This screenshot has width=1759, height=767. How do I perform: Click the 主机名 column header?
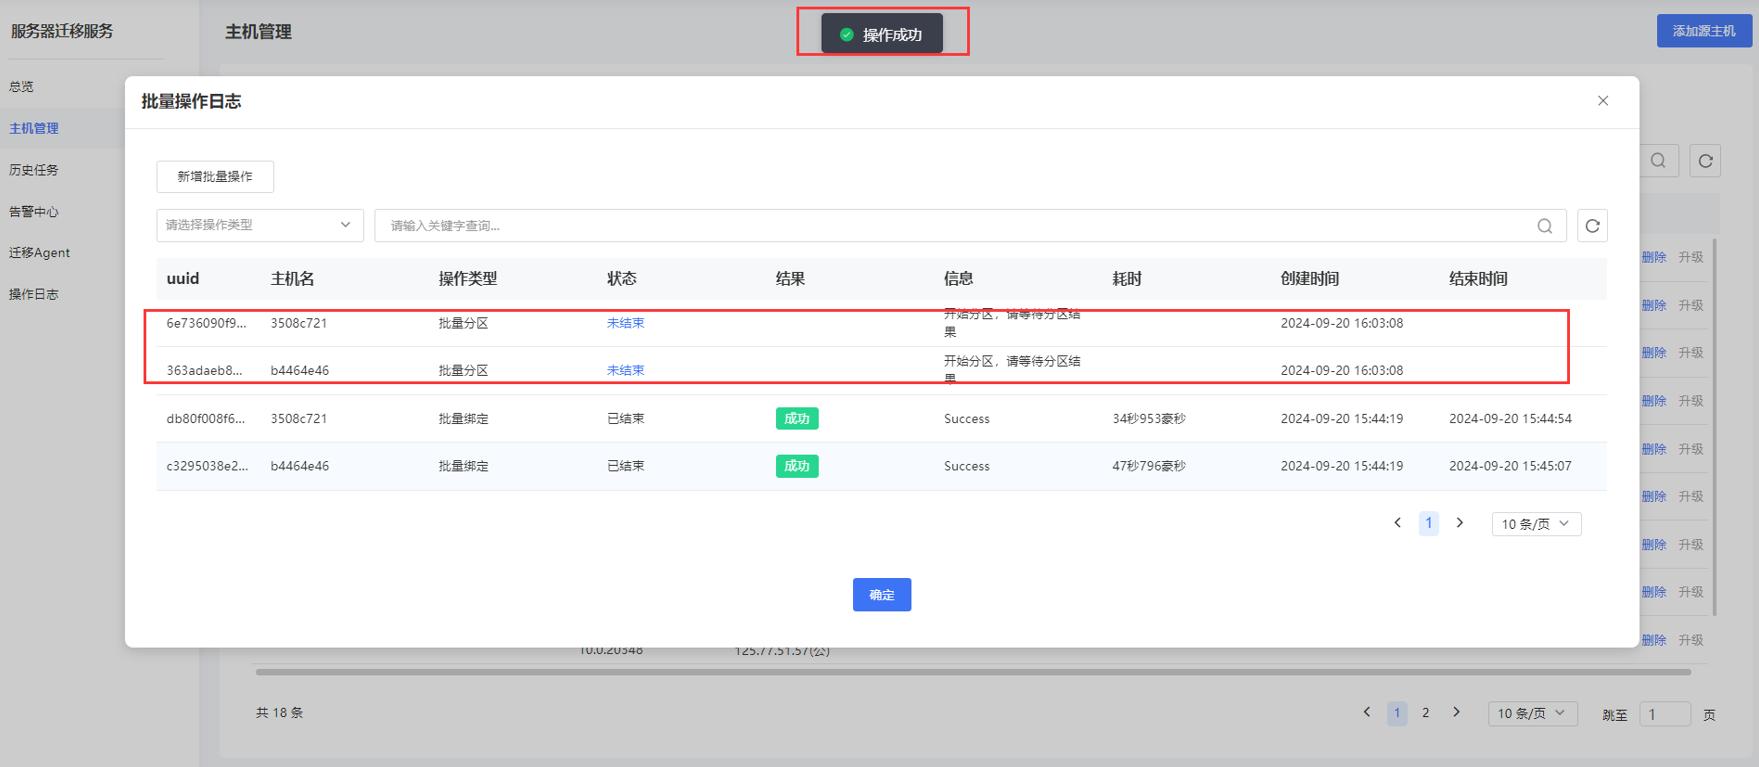pyautogui.click(x=293, y=279)
